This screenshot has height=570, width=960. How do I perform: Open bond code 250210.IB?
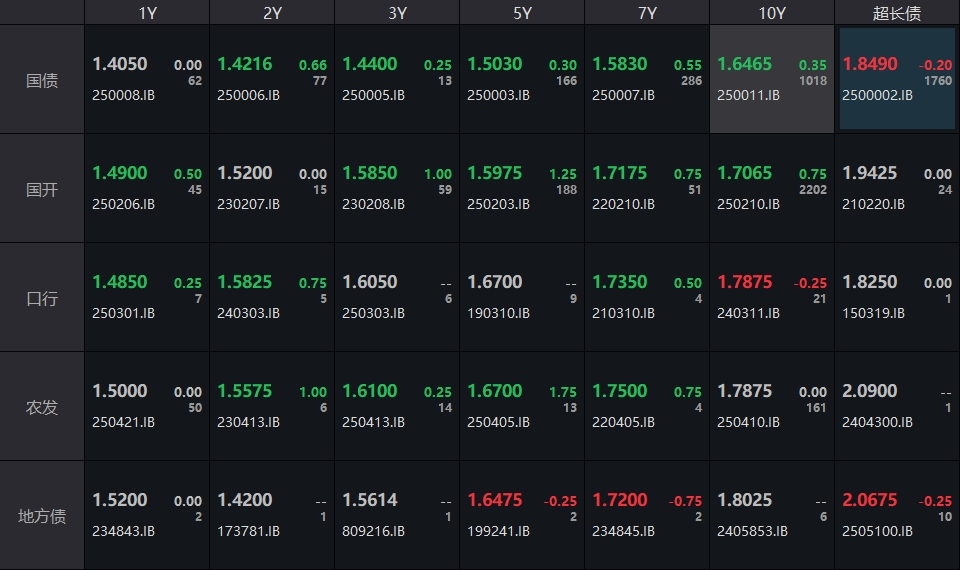(748, 204)
